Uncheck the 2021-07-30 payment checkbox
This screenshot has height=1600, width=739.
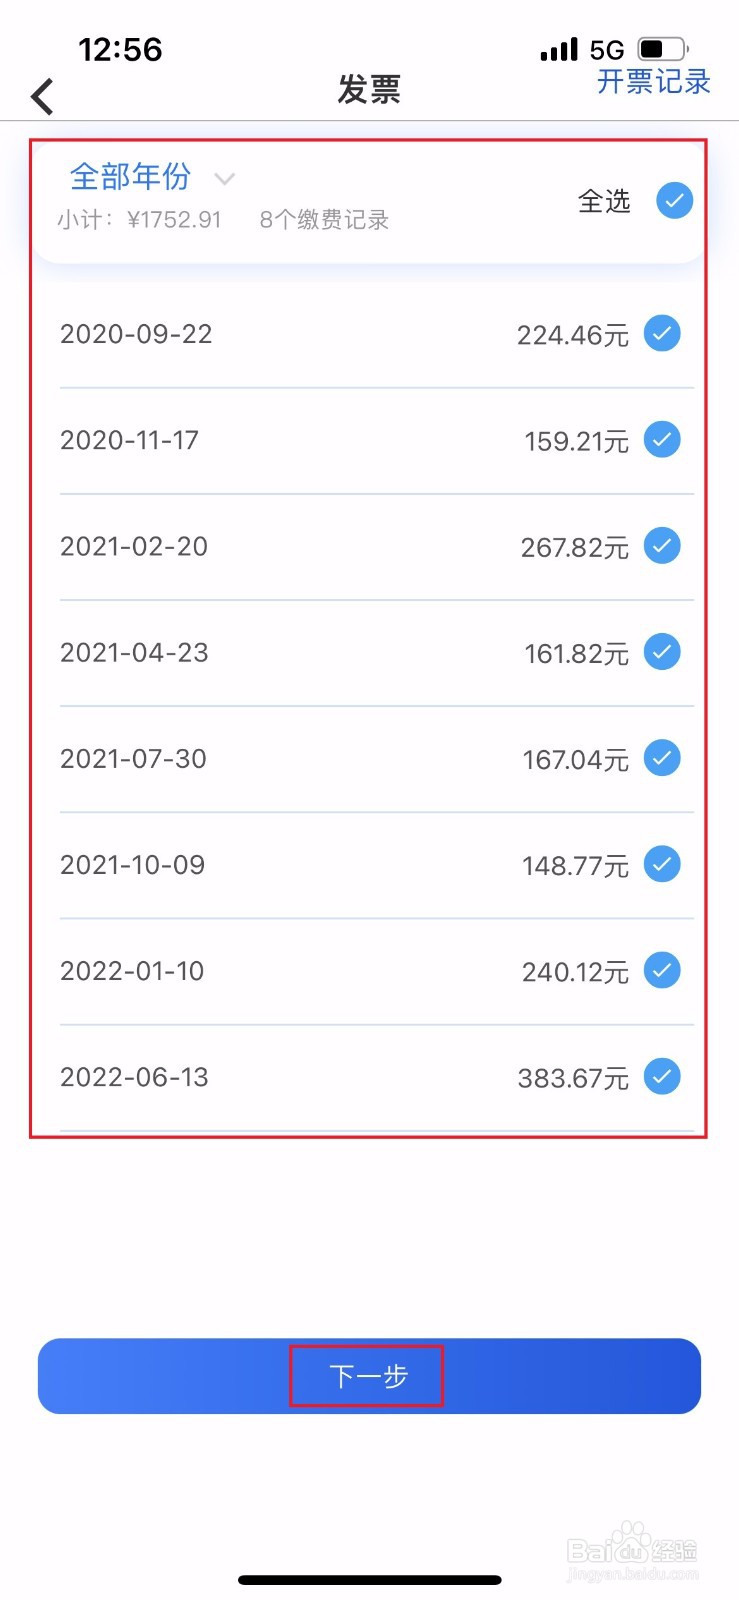click(662, 758)
